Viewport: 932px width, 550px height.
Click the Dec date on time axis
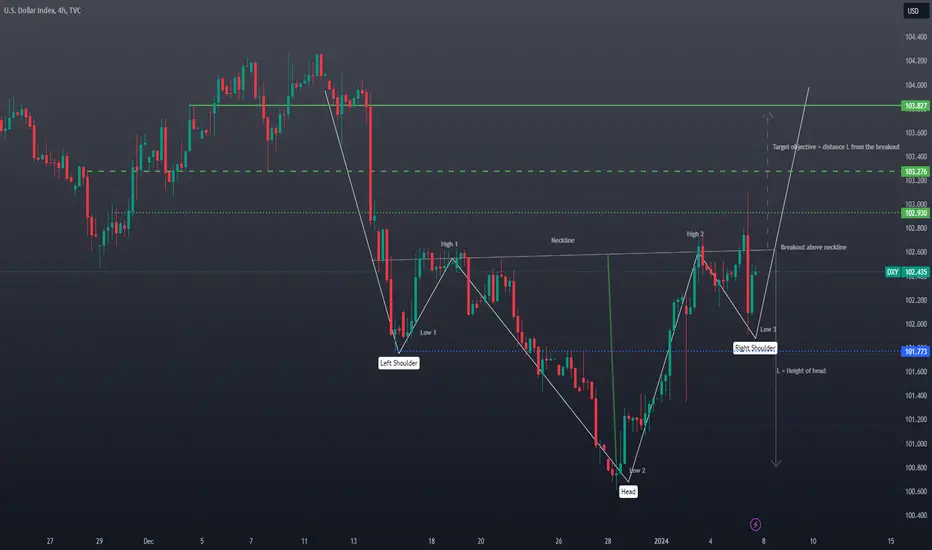(x=149, y=541)
